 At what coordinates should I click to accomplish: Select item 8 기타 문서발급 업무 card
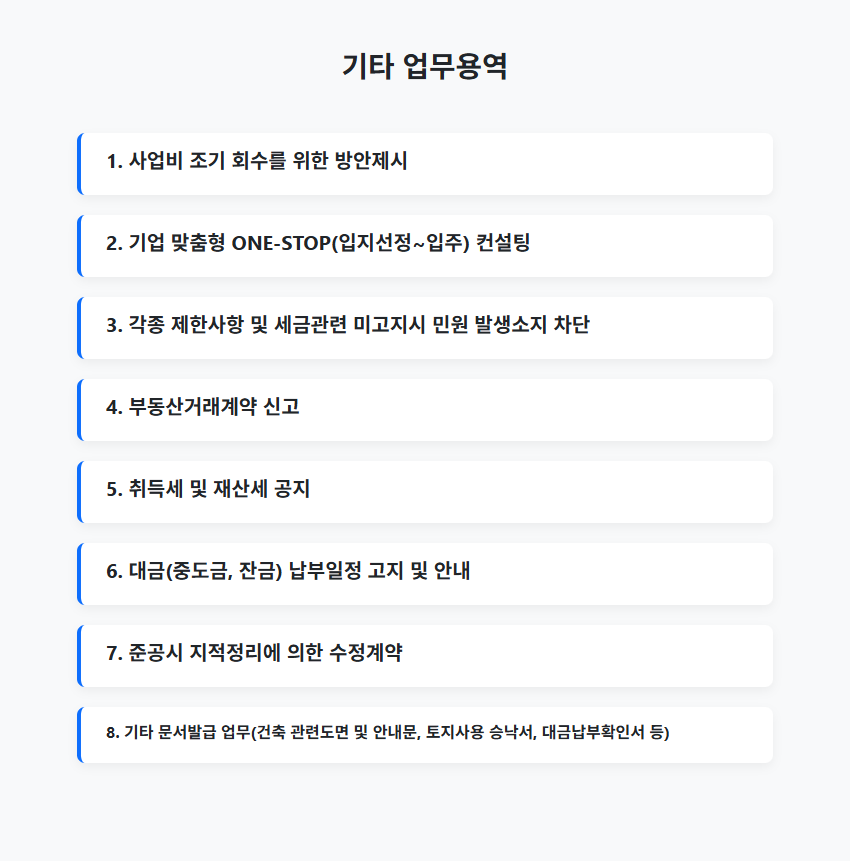425,734
